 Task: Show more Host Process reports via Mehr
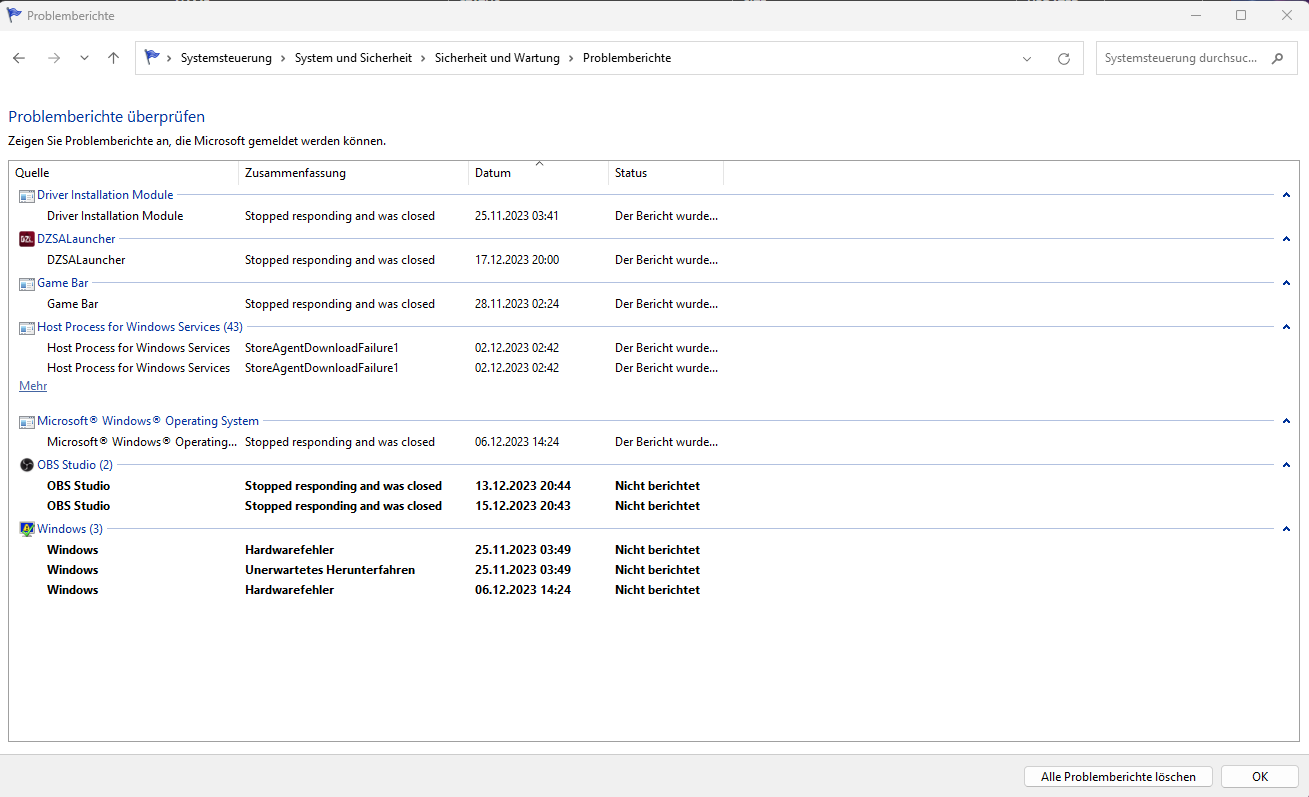point(33,386)
